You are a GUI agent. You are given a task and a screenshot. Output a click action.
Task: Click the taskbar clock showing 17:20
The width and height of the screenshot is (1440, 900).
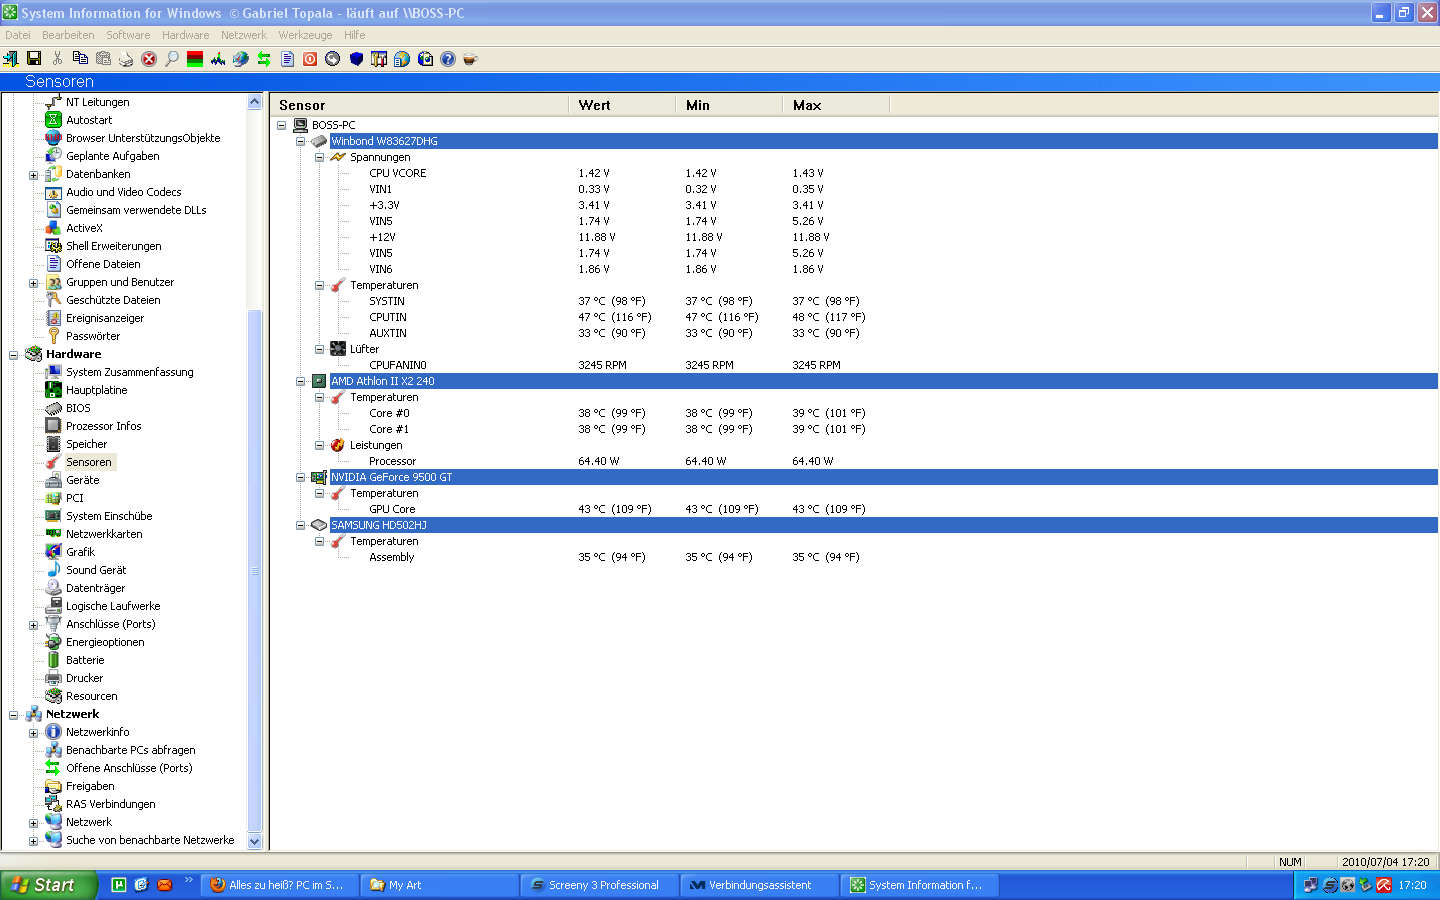pyautogui.click(x=1412, y=885)
